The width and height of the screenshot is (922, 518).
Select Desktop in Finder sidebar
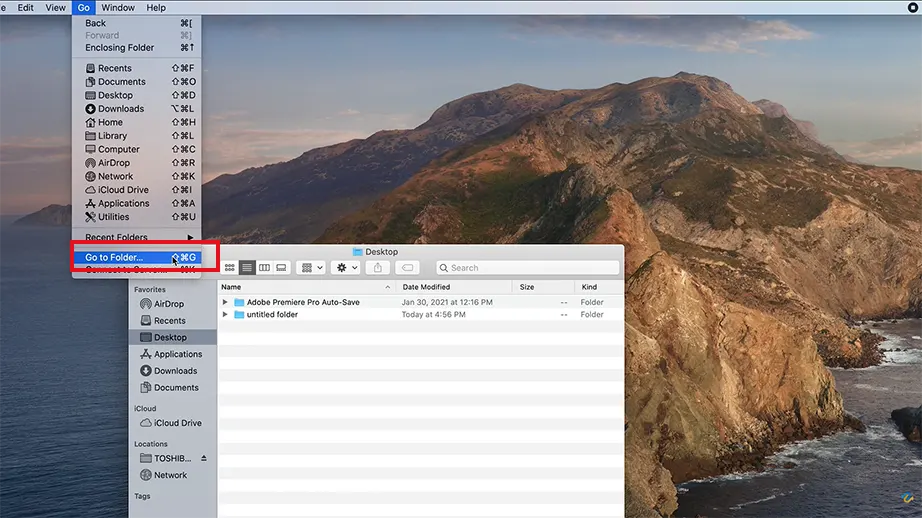[x=172, y=337]
